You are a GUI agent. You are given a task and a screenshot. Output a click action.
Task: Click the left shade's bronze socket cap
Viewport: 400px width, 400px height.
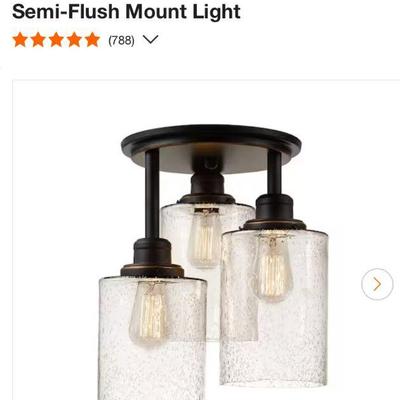coord(152,257)
